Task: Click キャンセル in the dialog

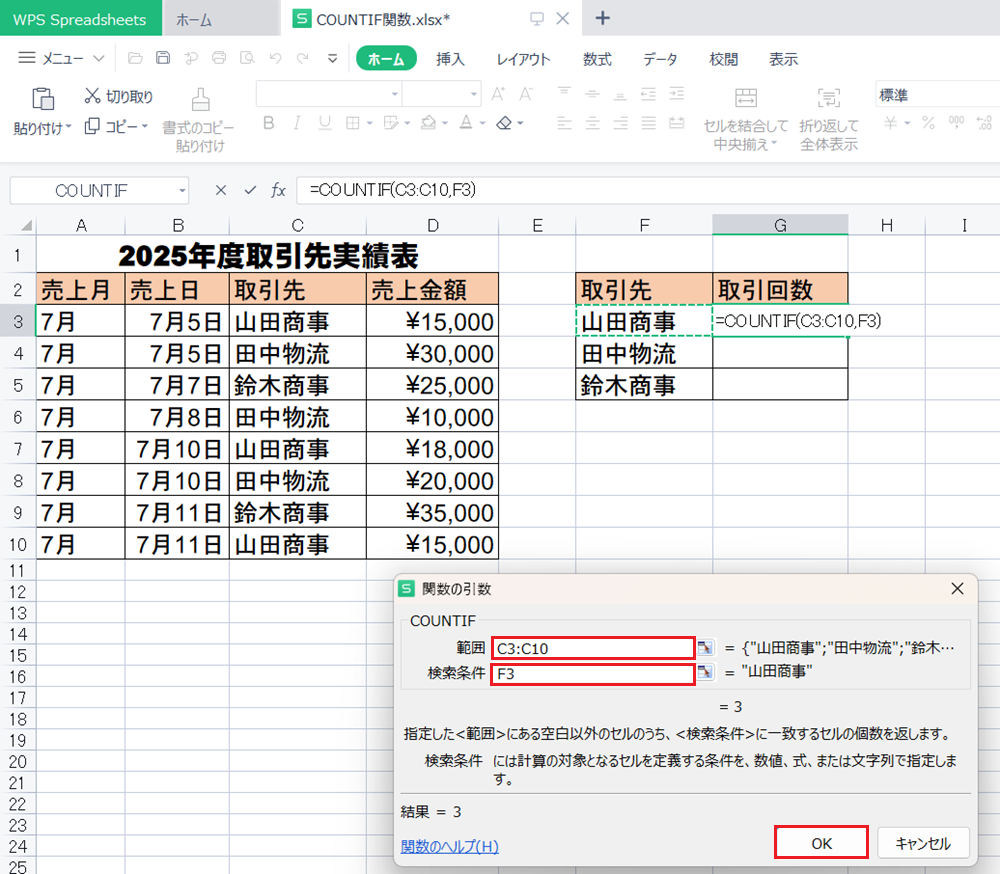Action: pyautogui.click(x=923, y=843)
